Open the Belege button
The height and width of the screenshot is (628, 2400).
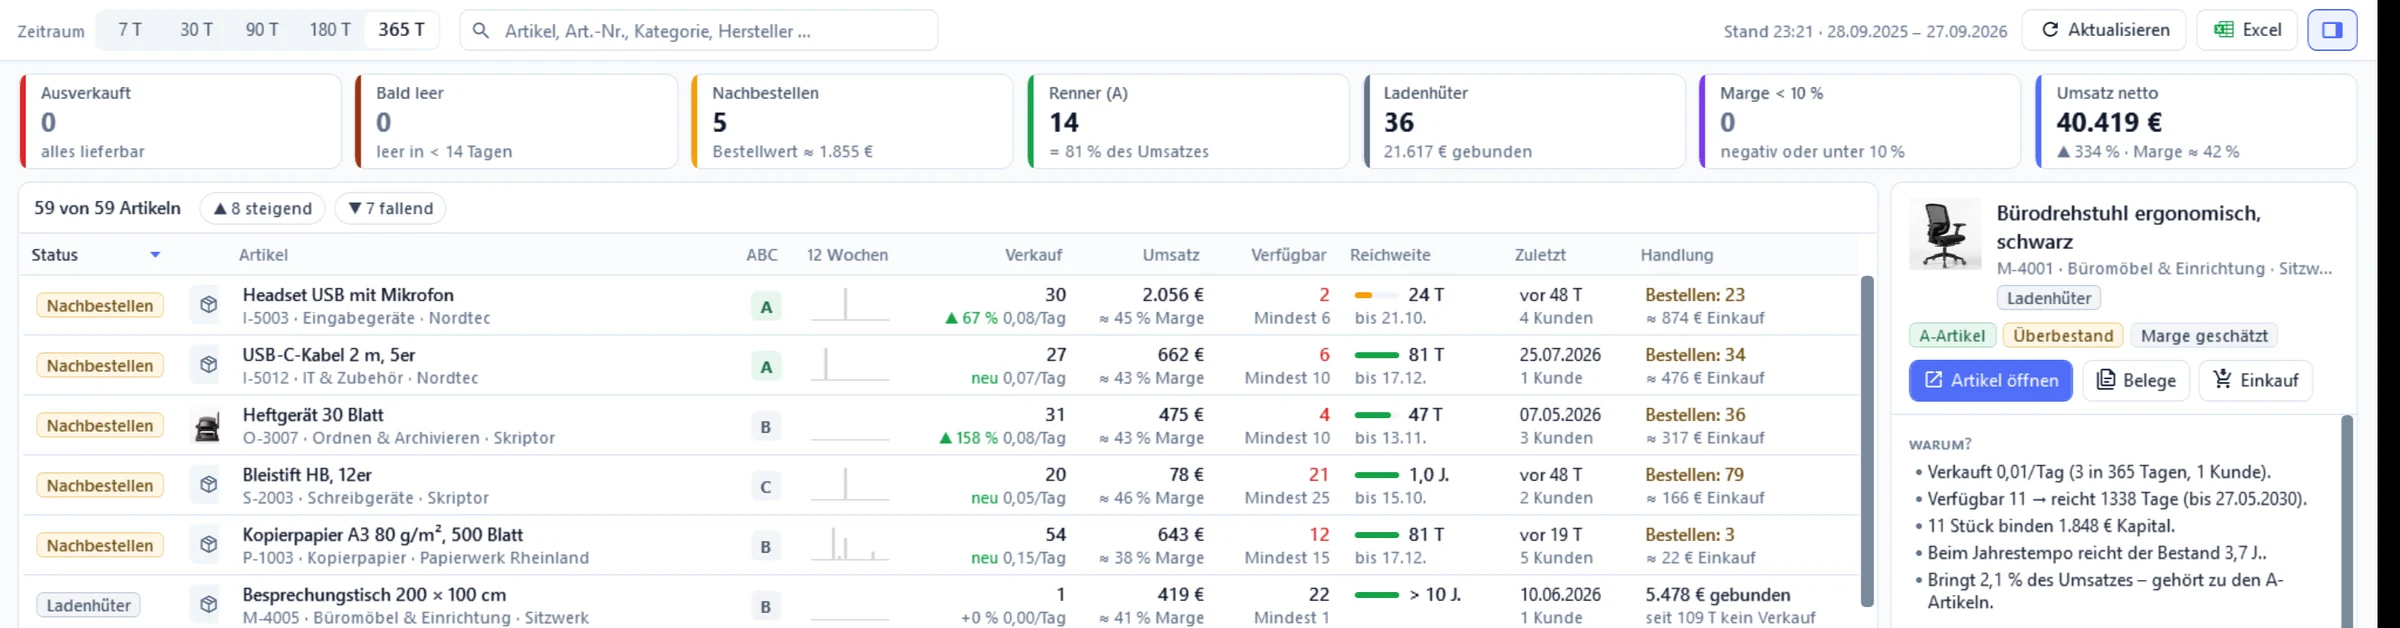coord(2136,380)
